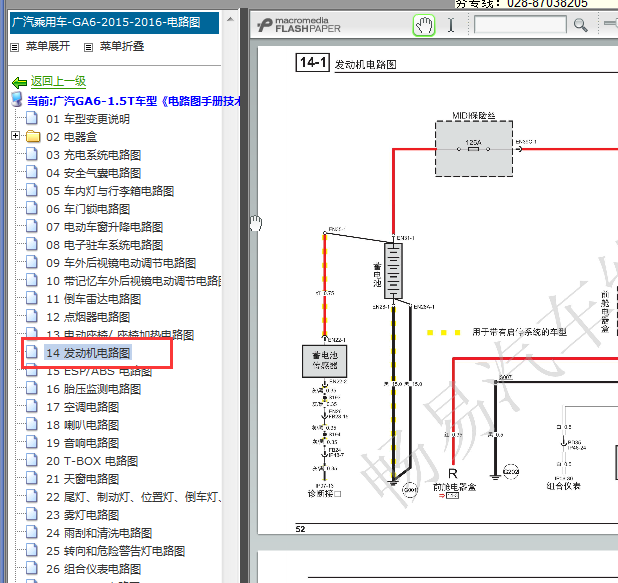Click the green back arrow icon
618x583 pixels.
coord(19,82)
